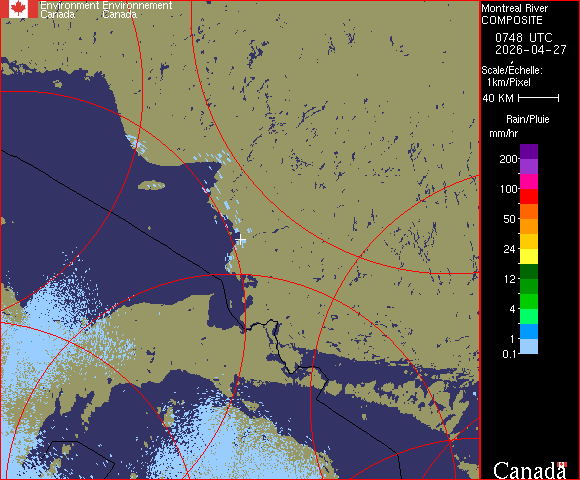Click the Canada wordmark logo
The width and height of the screenshot is (580, 480).
coord(530,470)
